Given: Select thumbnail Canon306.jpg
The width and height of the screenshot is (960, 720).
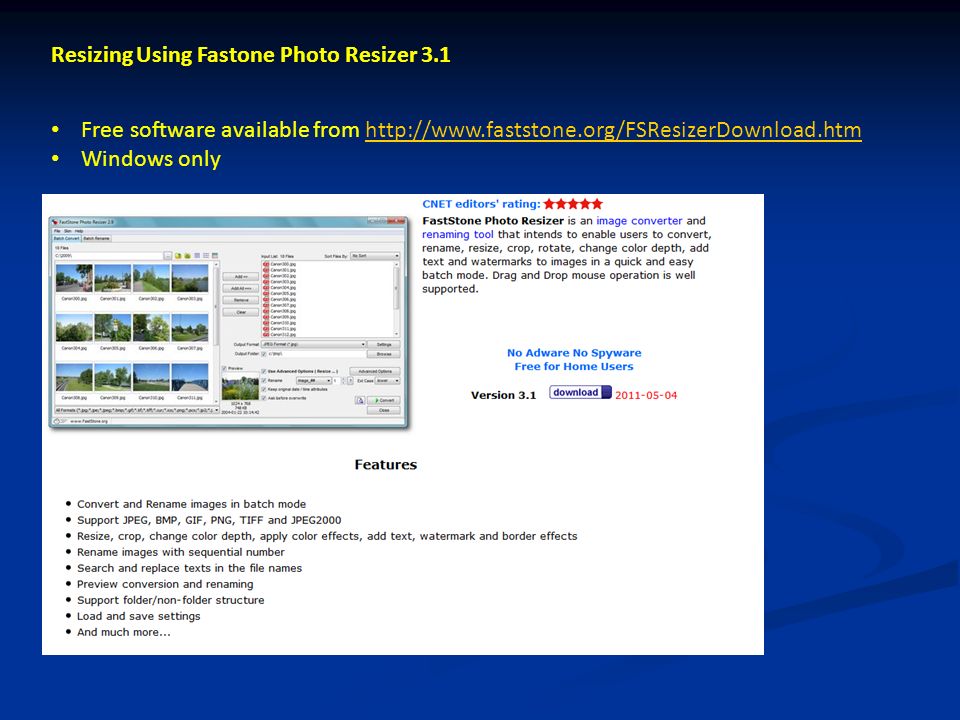Looking at the screenshot, I should click(x=151, y=328).
